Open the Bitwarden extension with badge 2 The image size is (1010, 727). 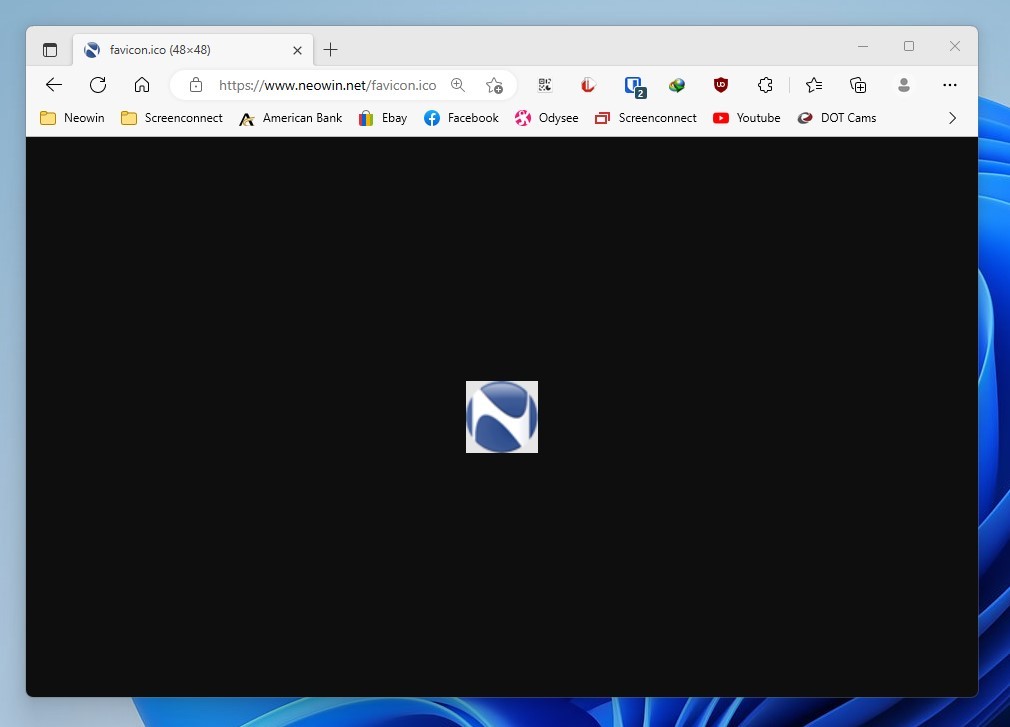(634, 86)
